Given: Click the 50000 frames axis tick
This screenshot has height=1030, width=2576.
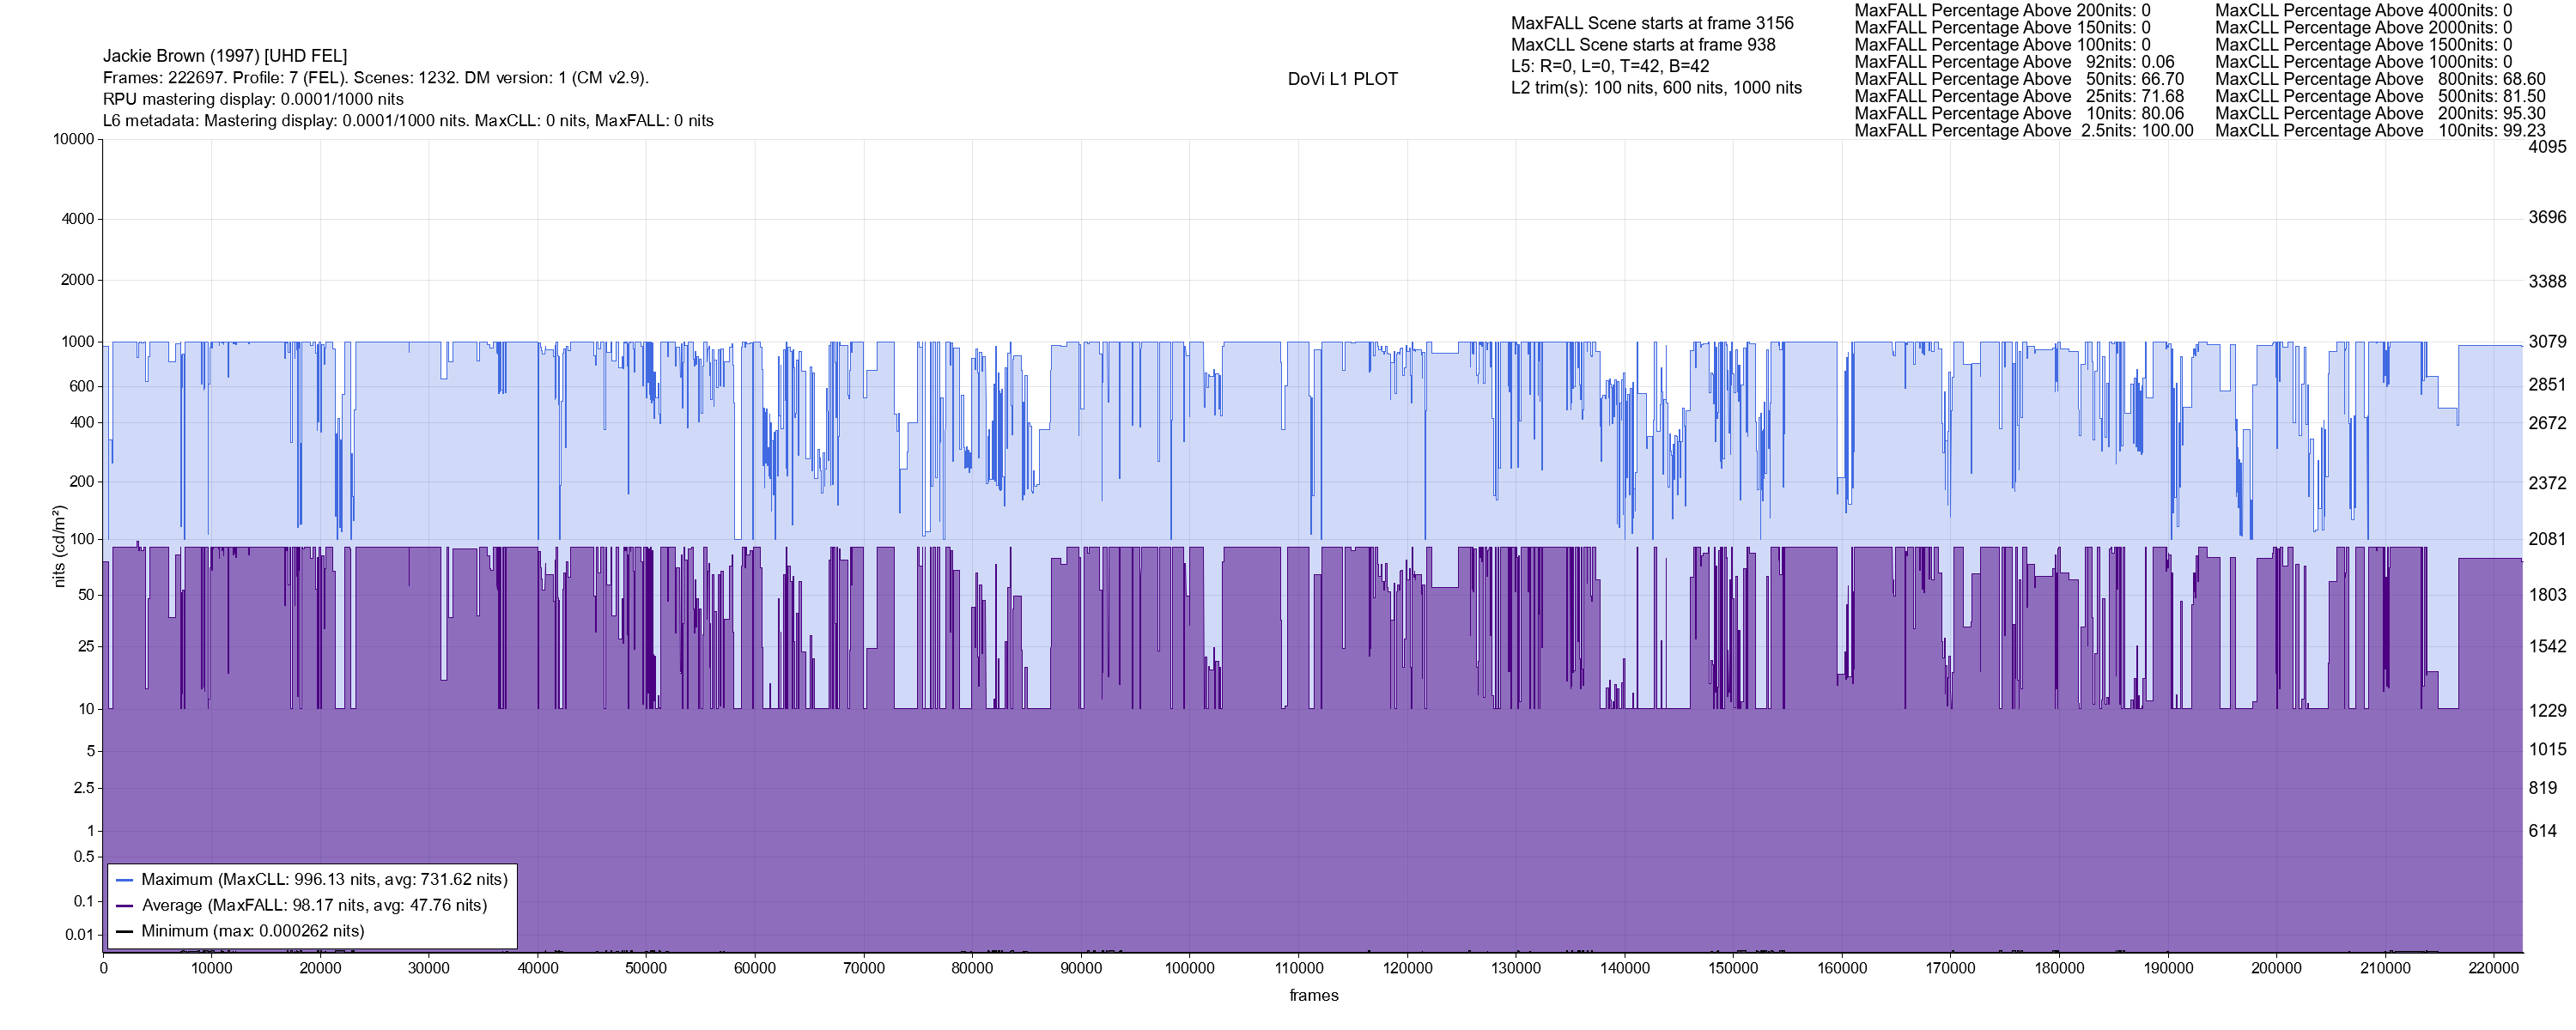Looking at the screenshot, I should 646,969.
